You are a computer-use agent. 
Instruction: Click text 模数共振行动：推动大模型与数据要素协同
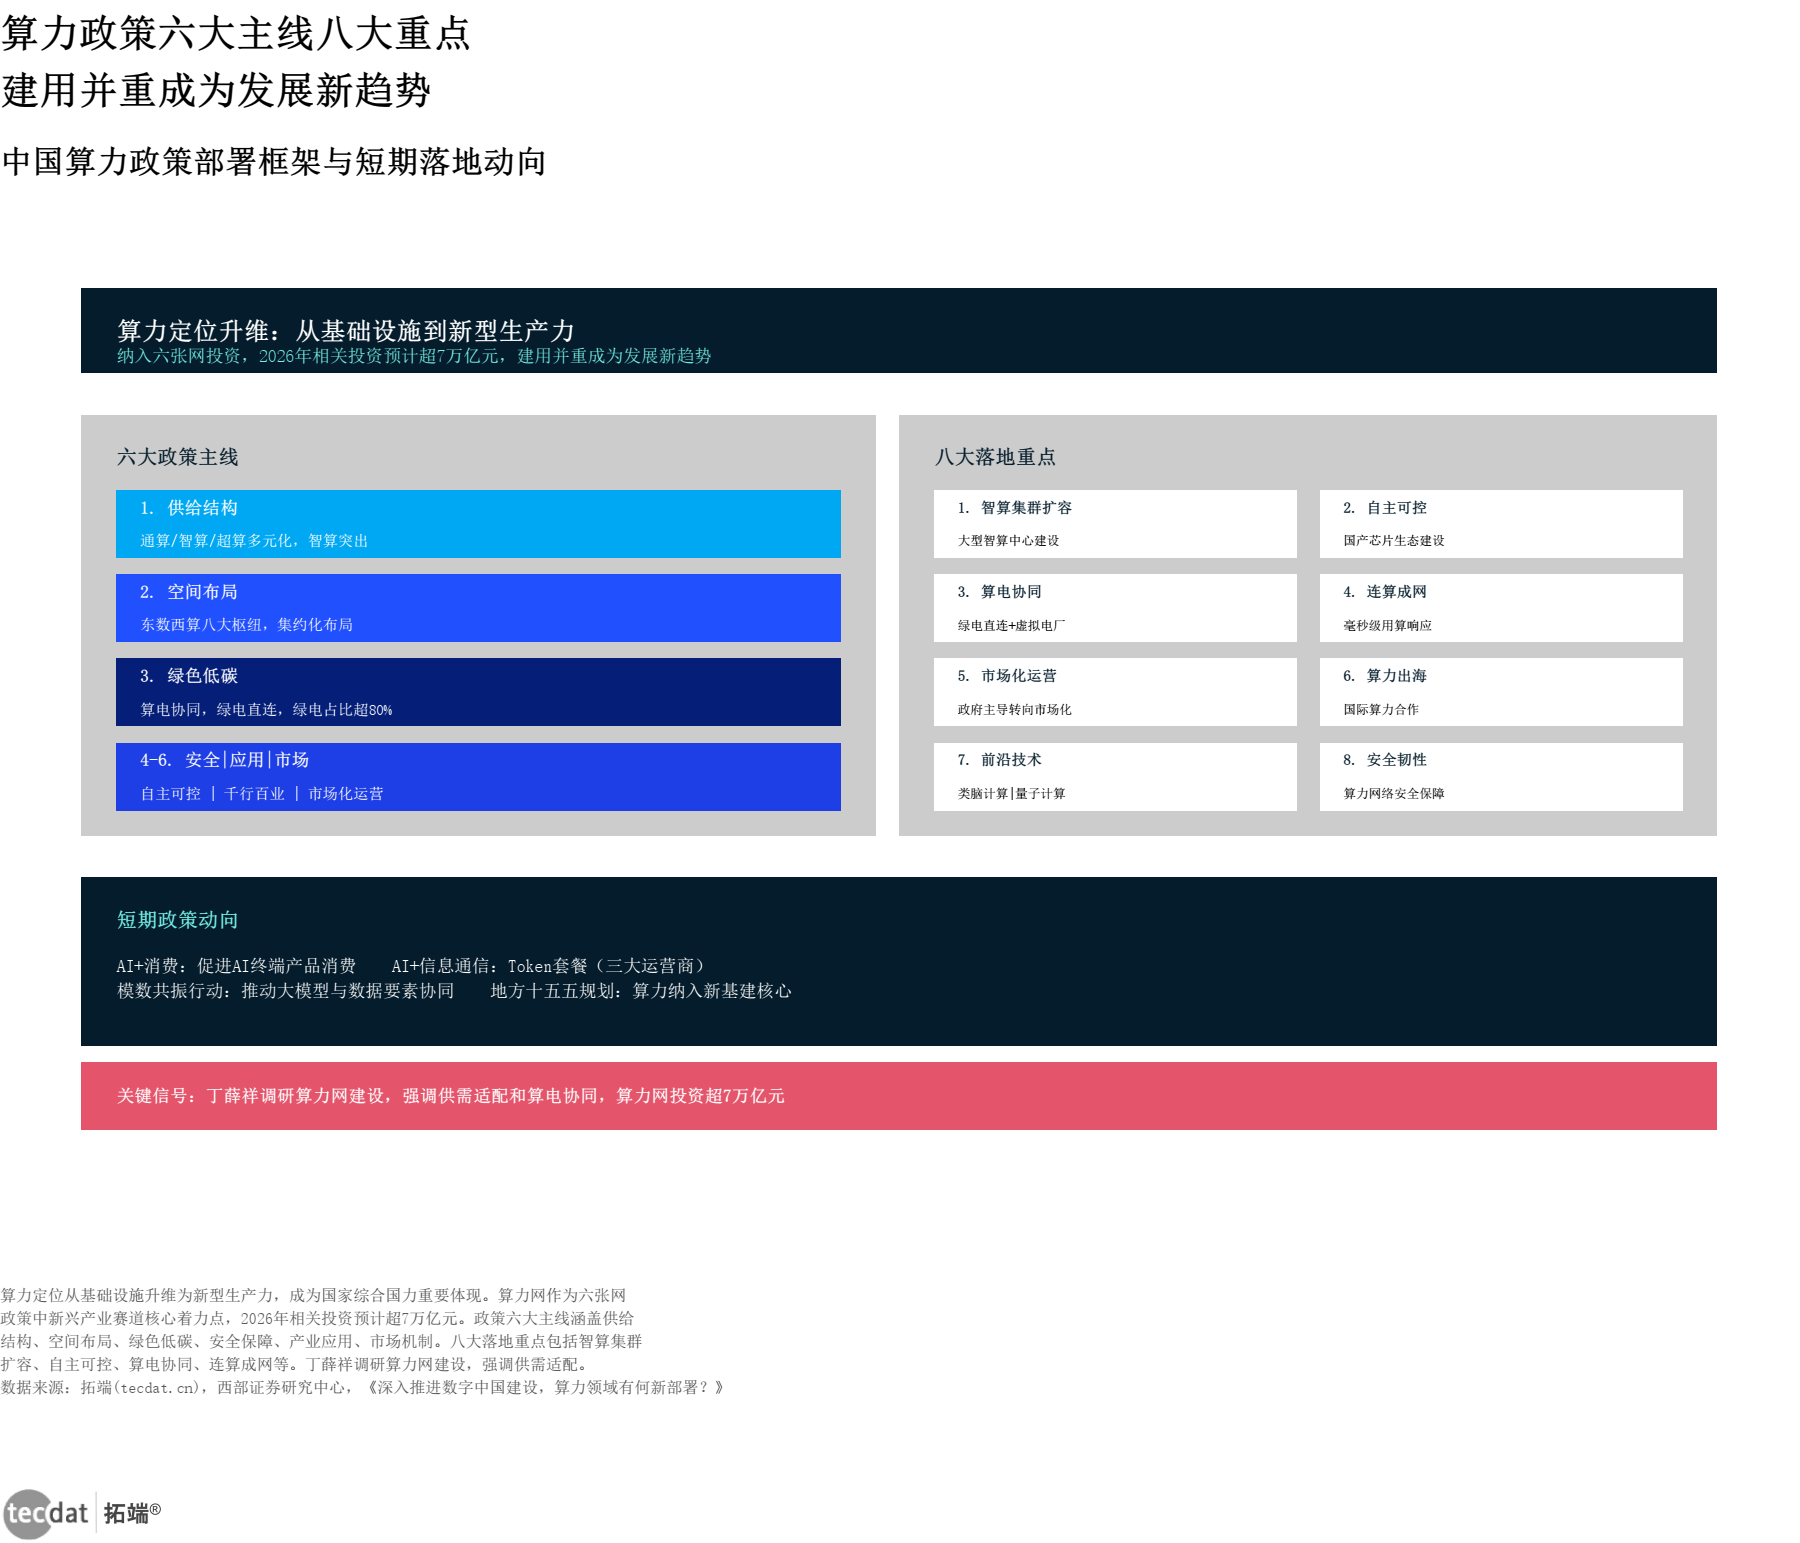point(286,991)
